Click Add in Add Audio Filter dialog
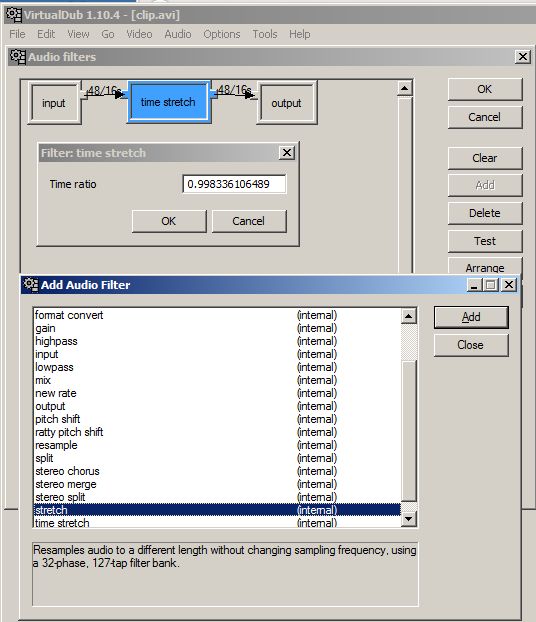The image size is (536, 622). 471,317
